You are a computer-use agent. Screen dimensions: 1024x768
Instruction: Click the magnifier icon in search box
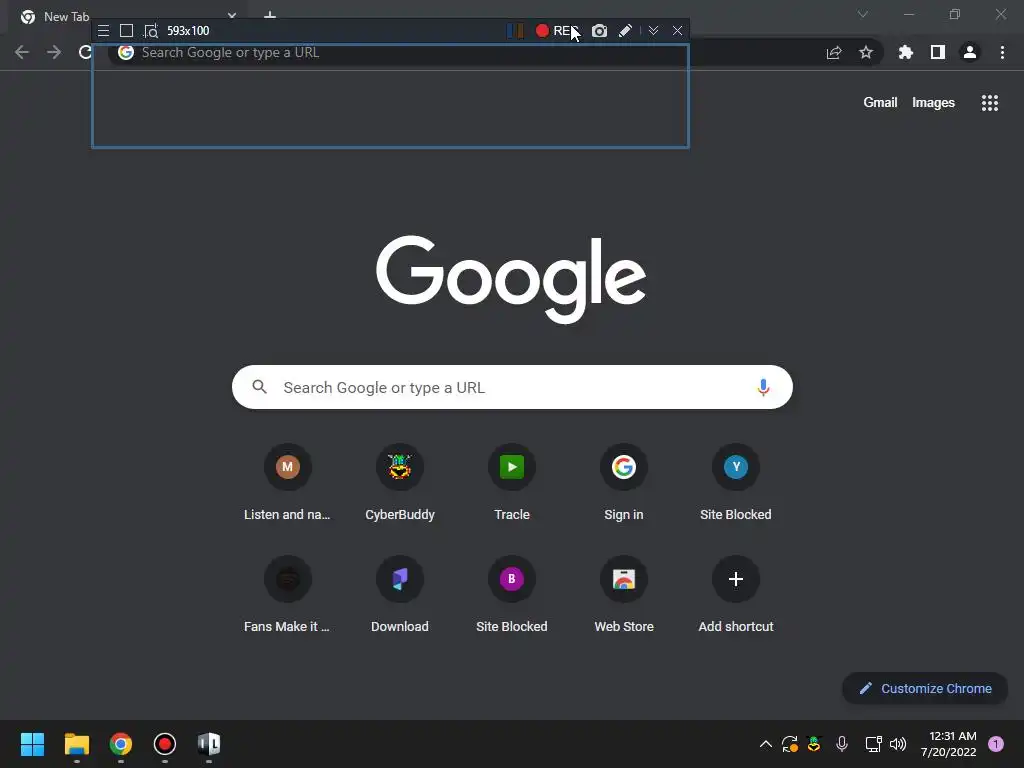[x=260, y=387]
